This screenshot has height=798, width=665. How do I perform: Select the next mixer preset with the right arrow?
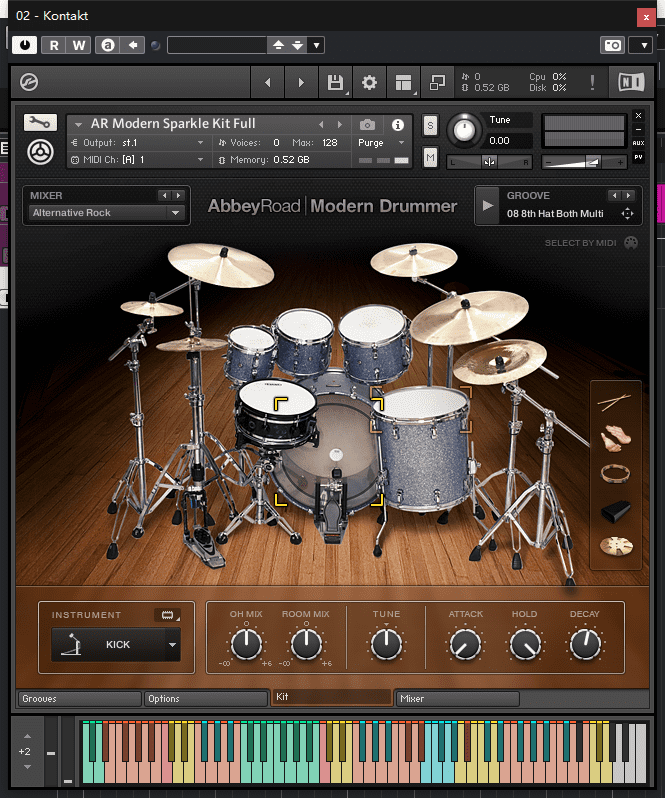(178, 195)
